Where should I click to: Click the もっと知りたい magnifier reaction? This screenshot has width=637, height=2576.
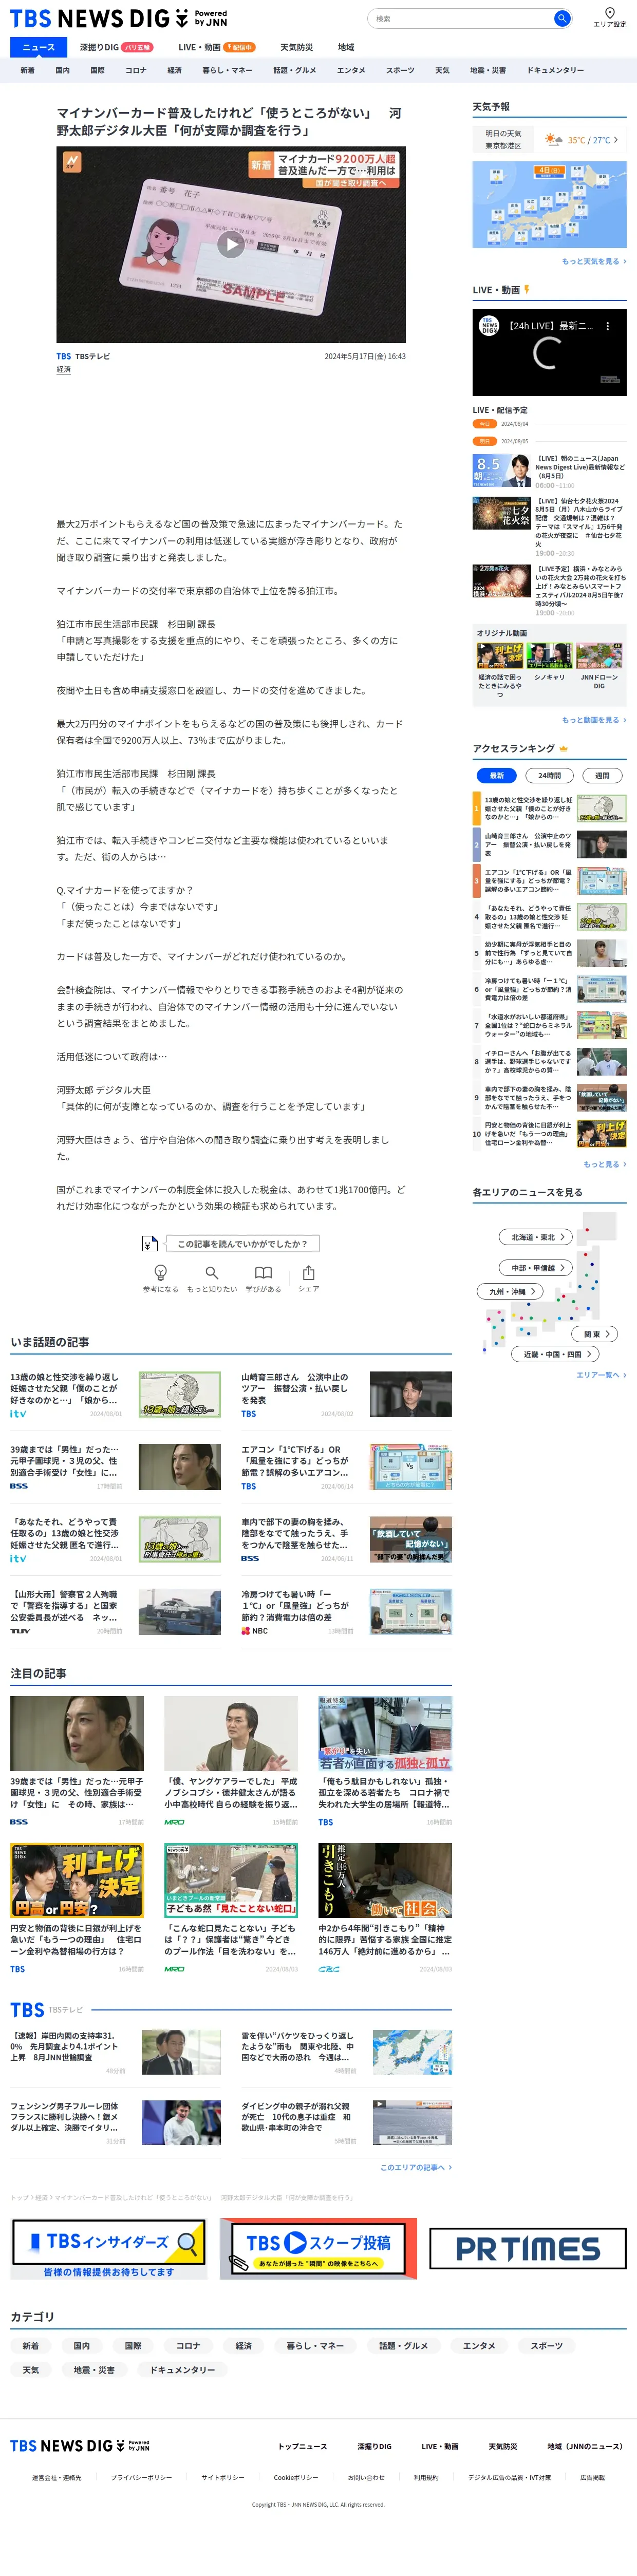pos(212,1278)
